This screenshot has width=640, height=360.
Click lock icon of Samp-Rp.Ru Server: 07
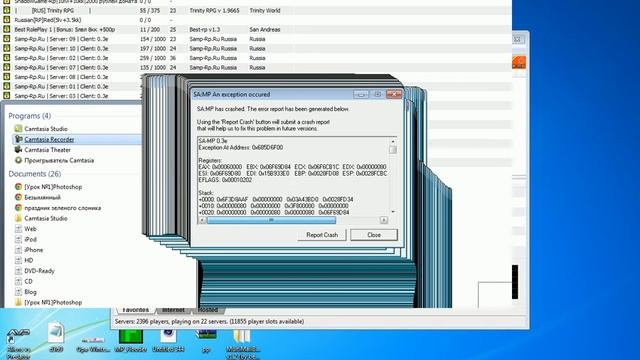coord(7,67)
